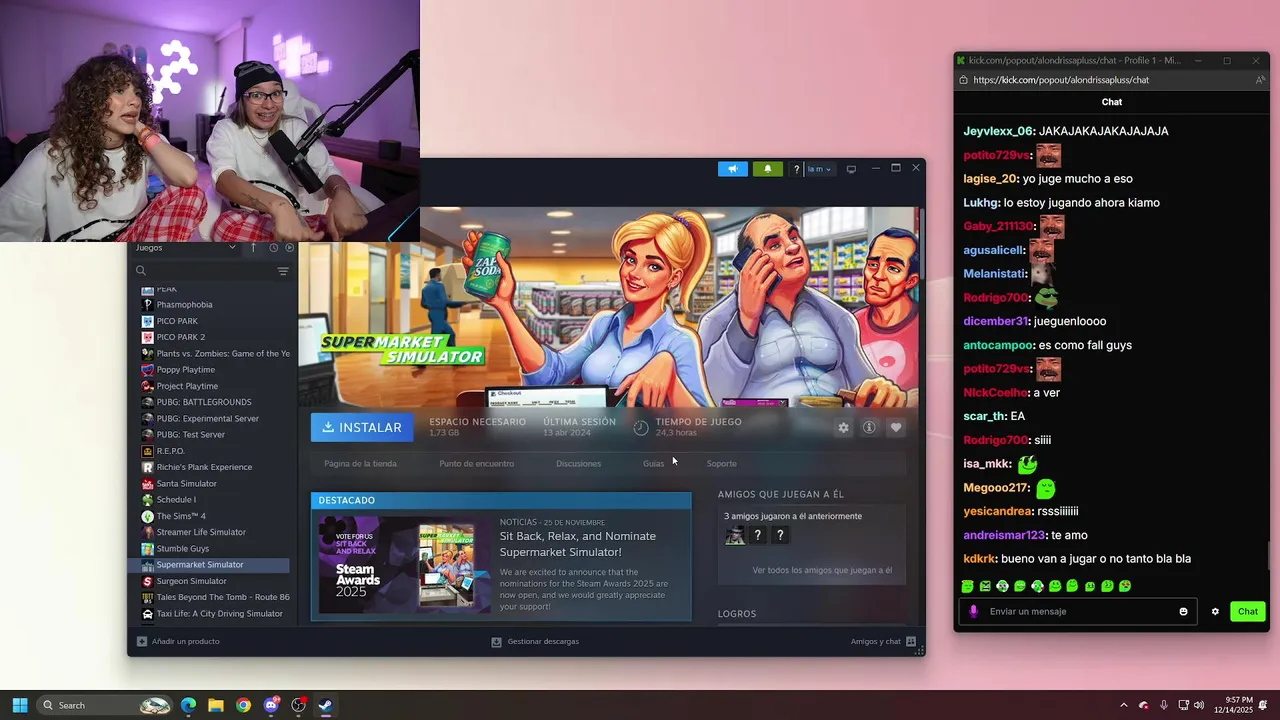Viewport: 1280px width, 720px height.
Task: Open Google Chrome from taskbar
Action: pos(243,705)
